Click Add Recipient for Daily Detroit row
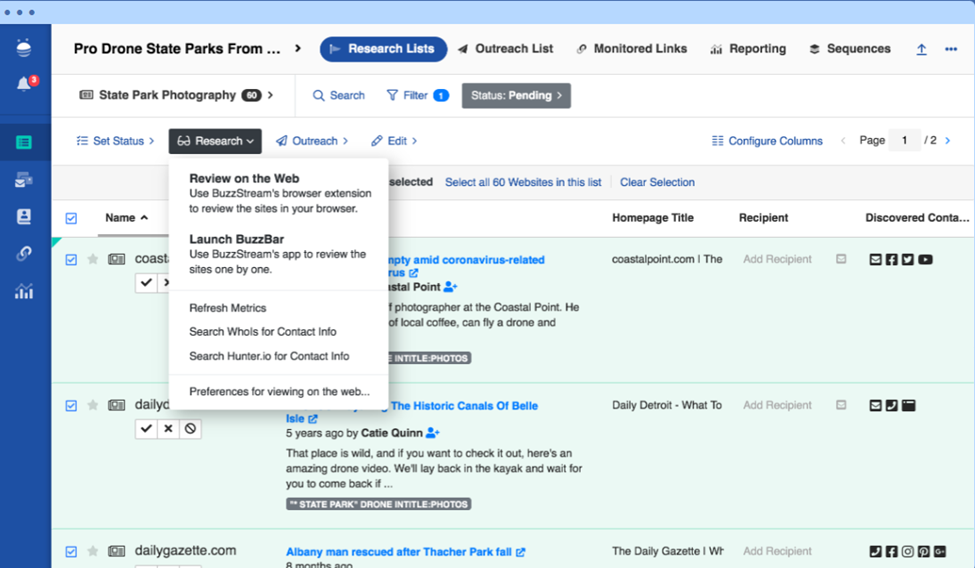The height and width of the screenshot is (568, 975). [x=777, y=405]
